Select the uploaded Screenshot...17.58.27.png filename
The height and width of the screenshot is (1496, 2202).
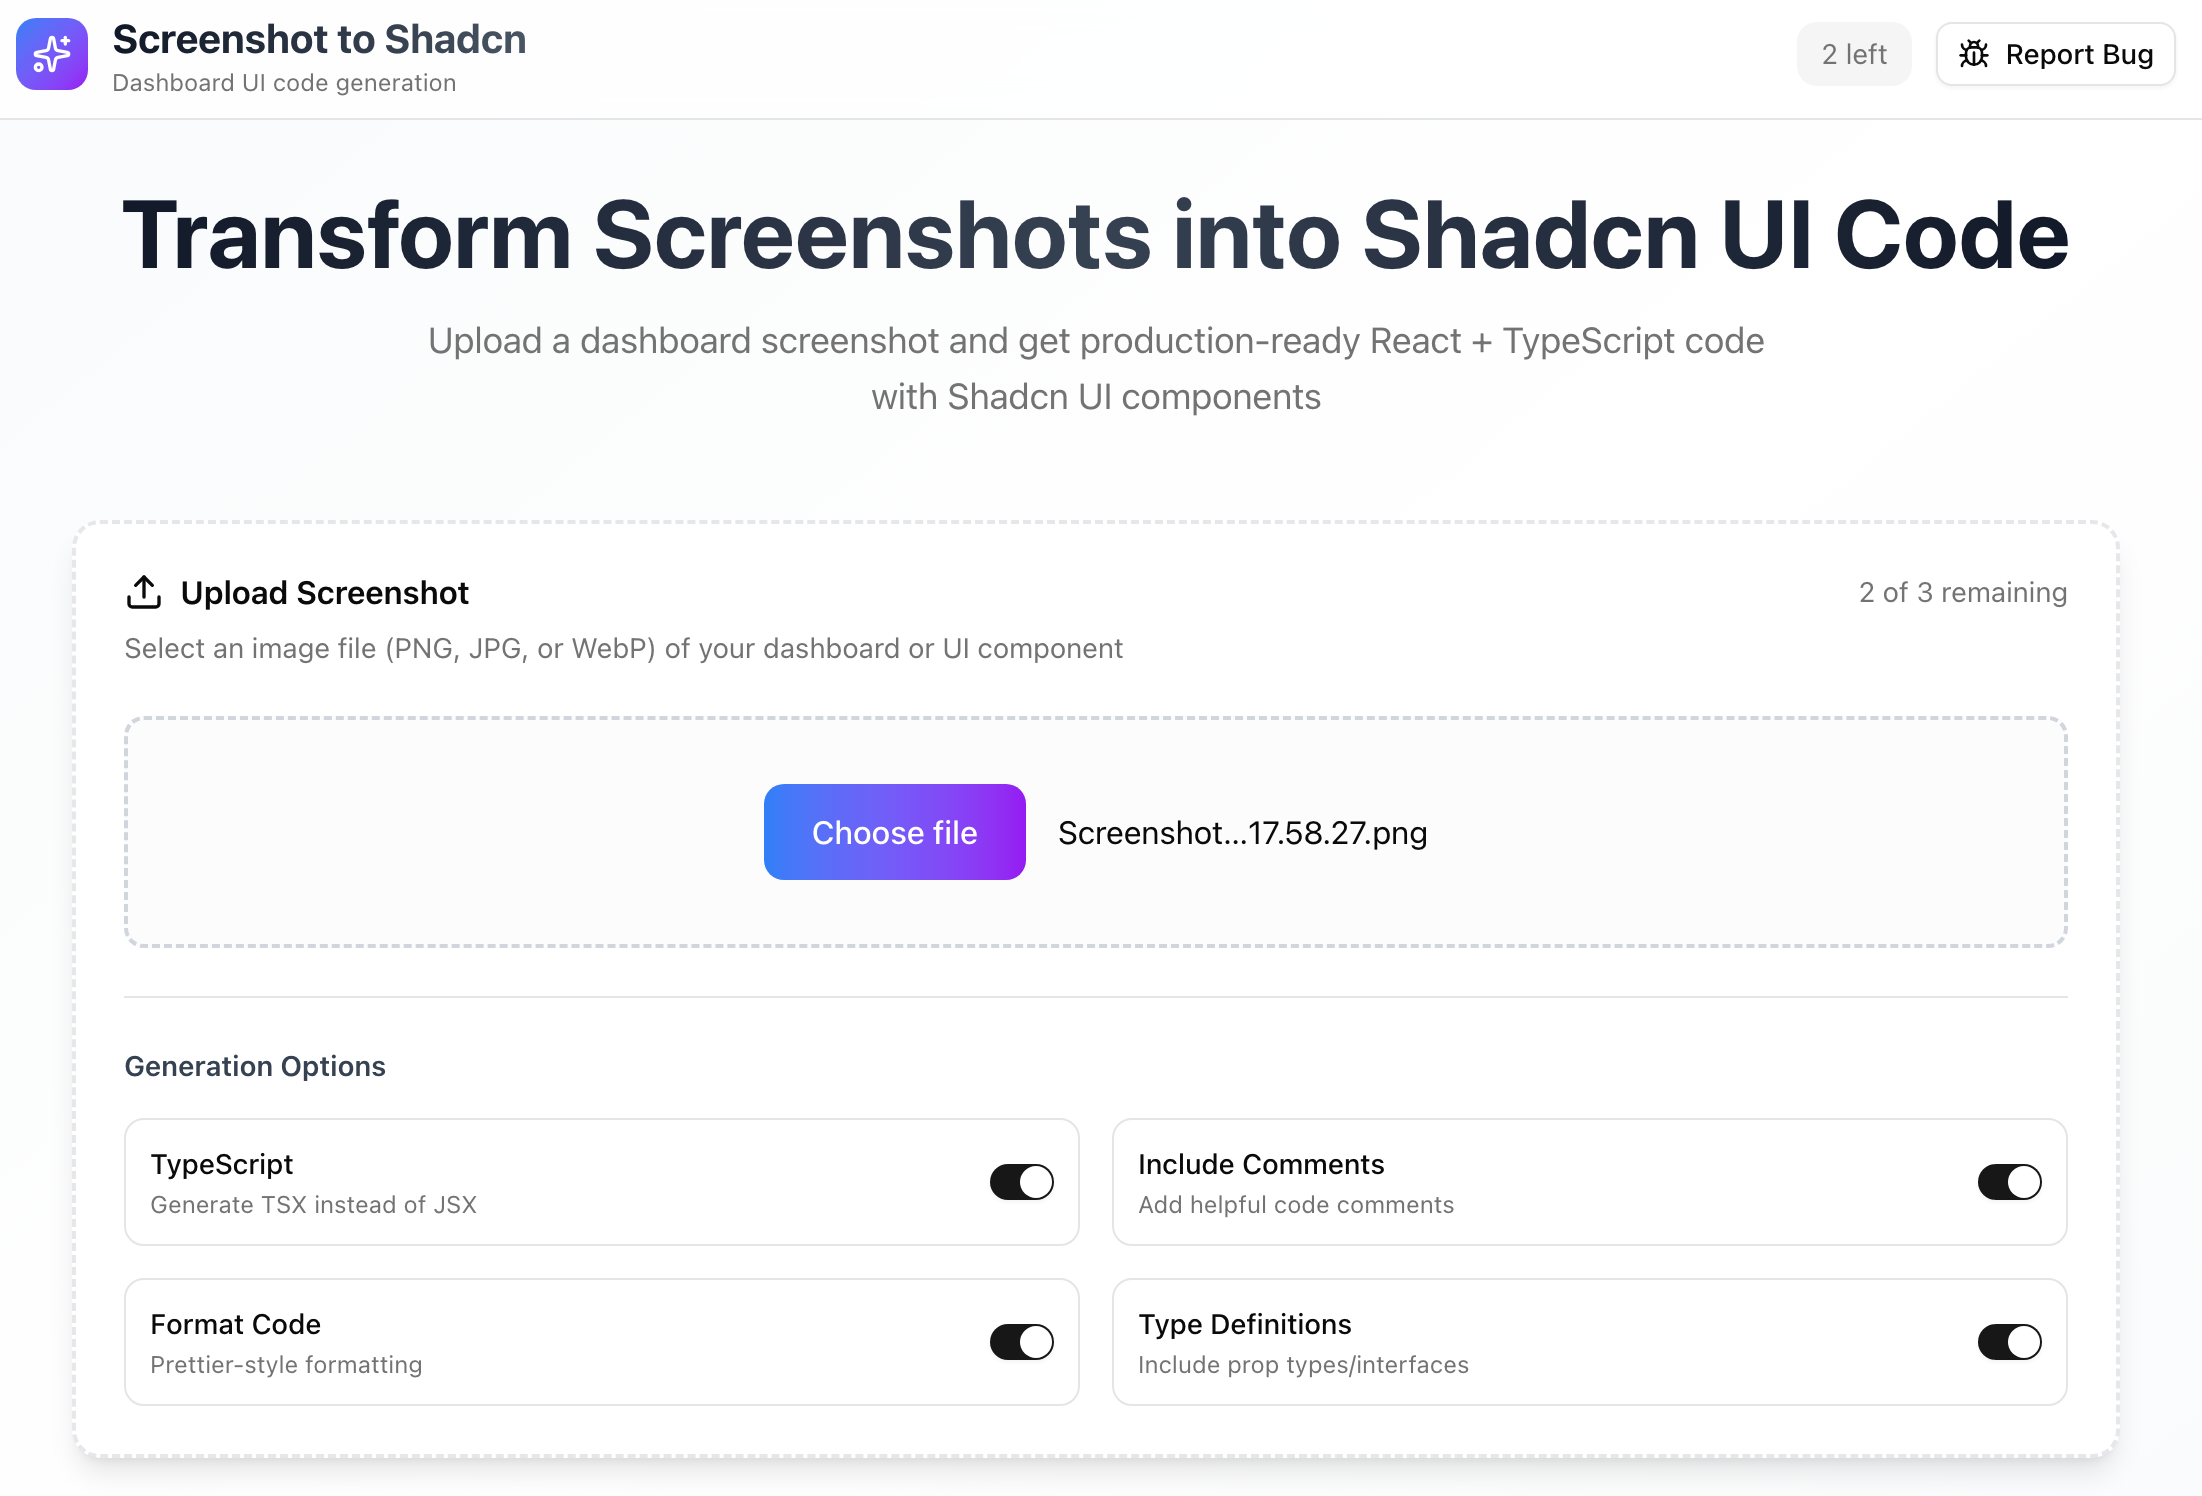click(x=1243, y=832)
